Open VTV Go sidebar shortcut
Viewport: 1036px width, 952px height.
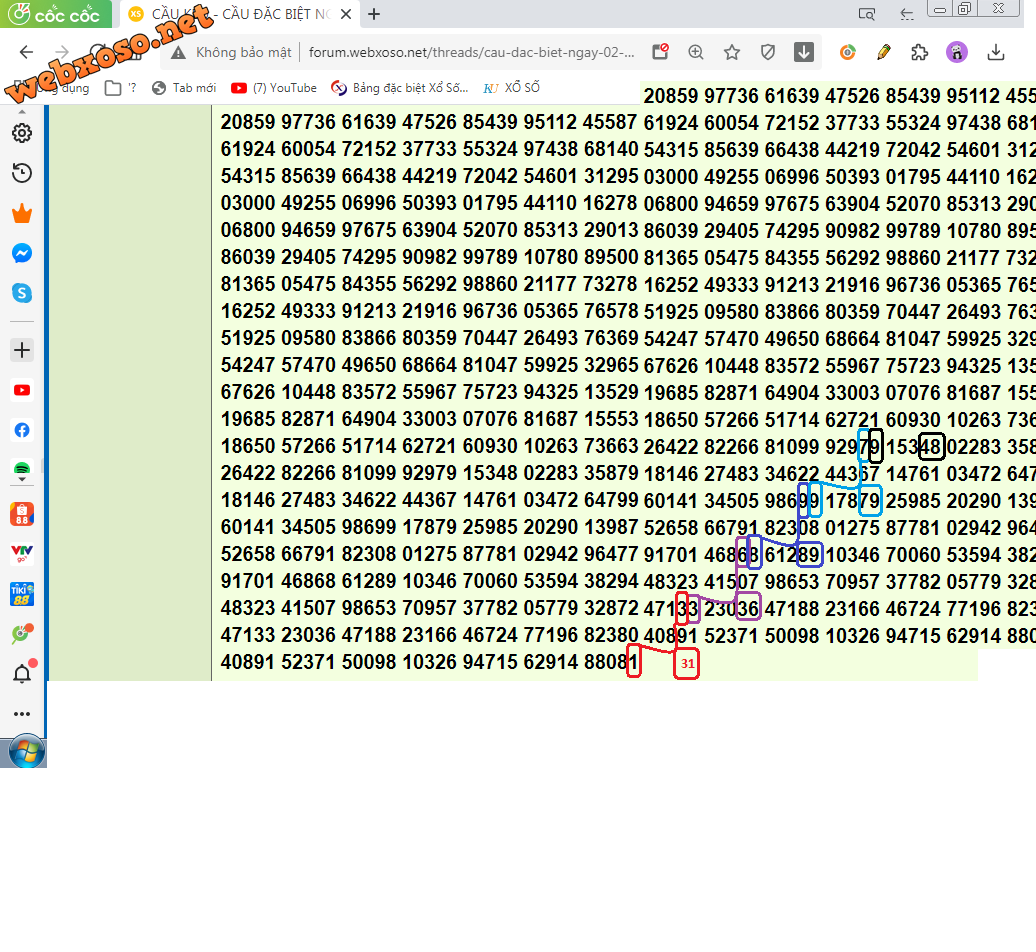coord(21,553)
